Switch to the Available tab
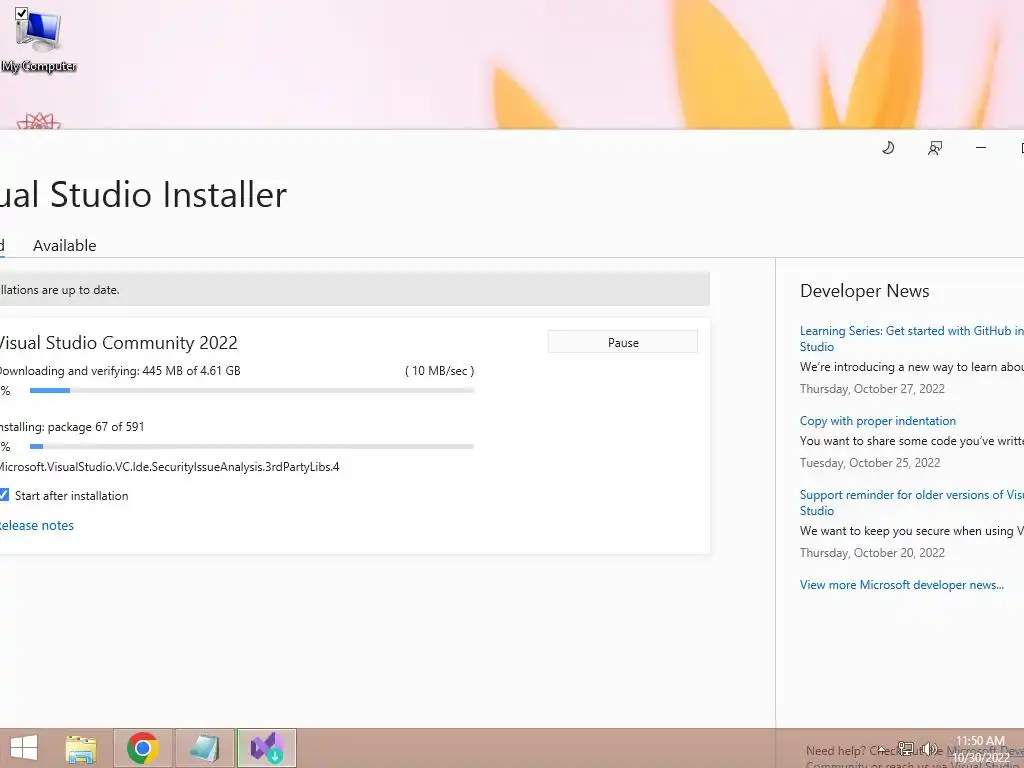Screen dimensions: 1024x768 tap(65, 246)
